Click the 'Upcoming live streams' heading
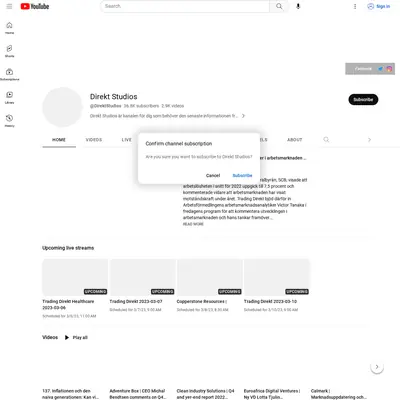 (x=68, y=248)
